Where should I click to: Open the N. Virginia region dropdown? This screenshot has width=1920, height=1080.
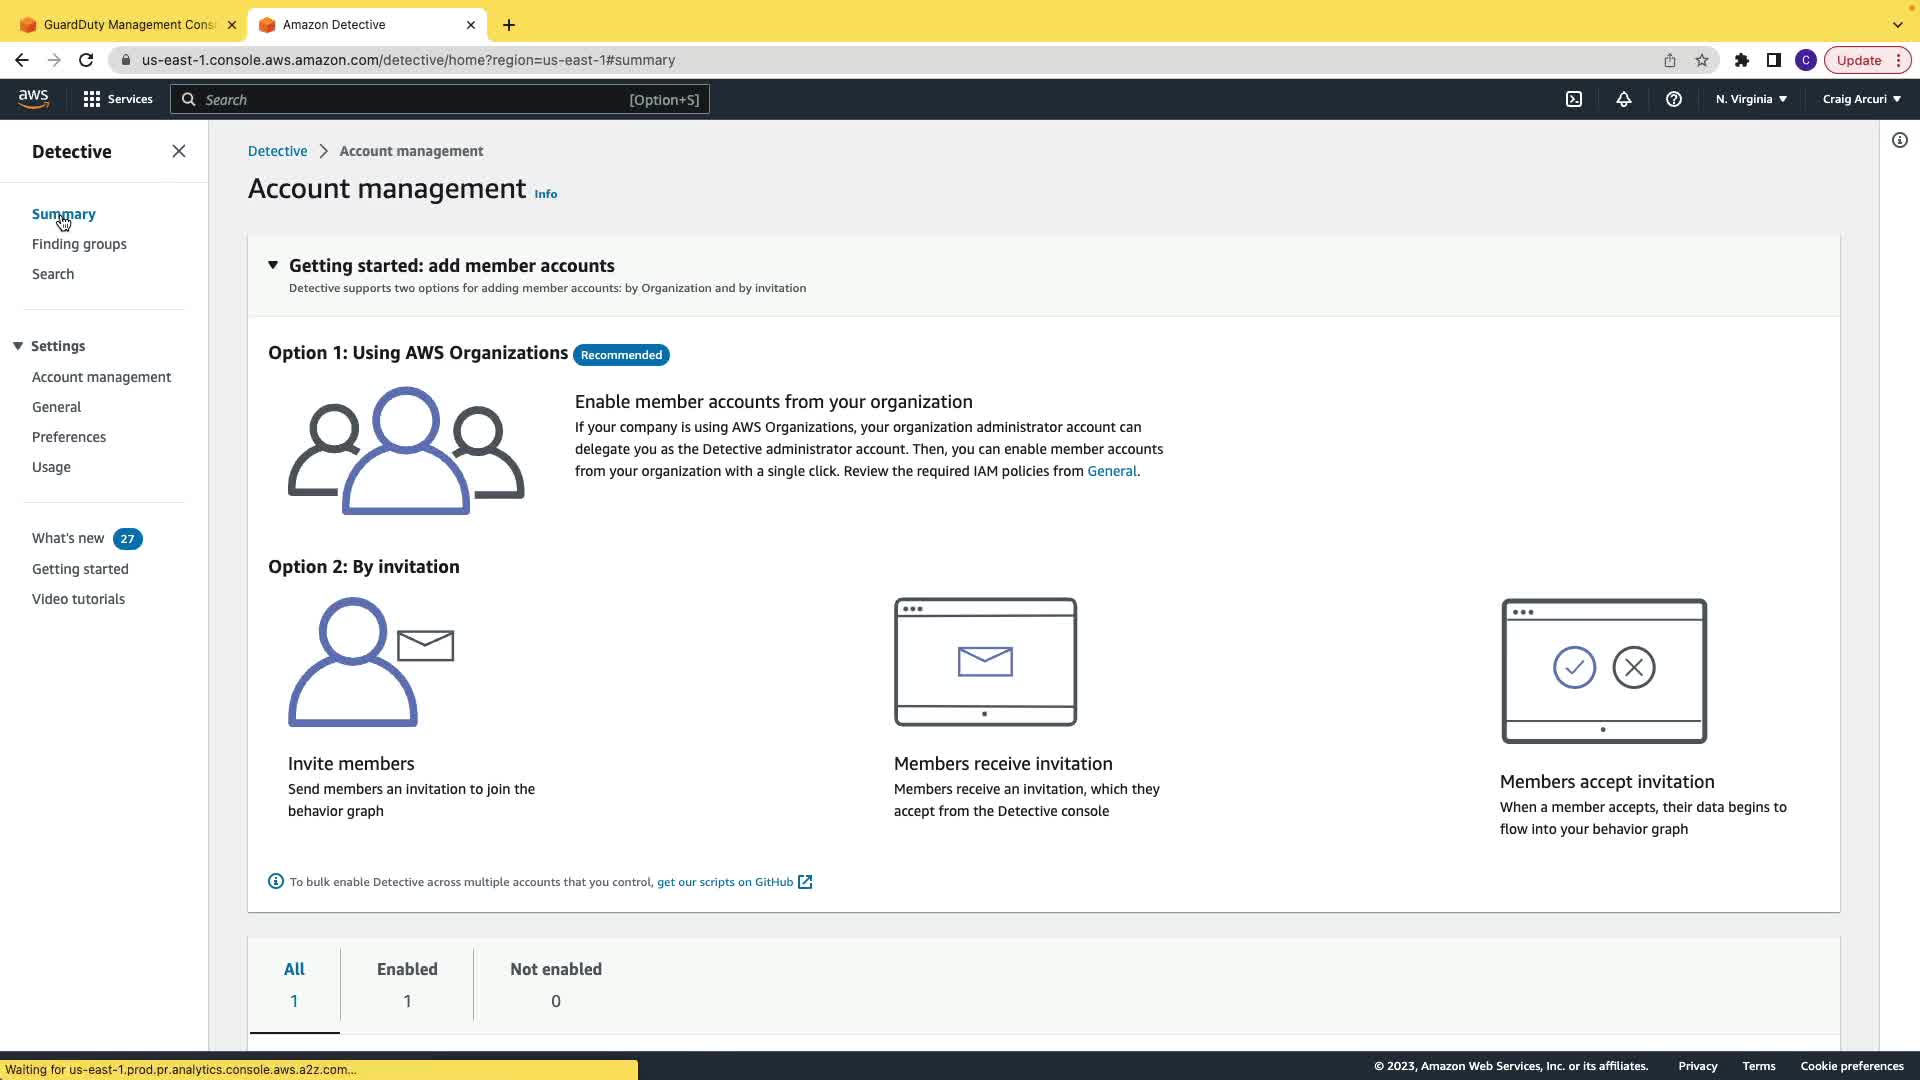[x=1751, y=99]
